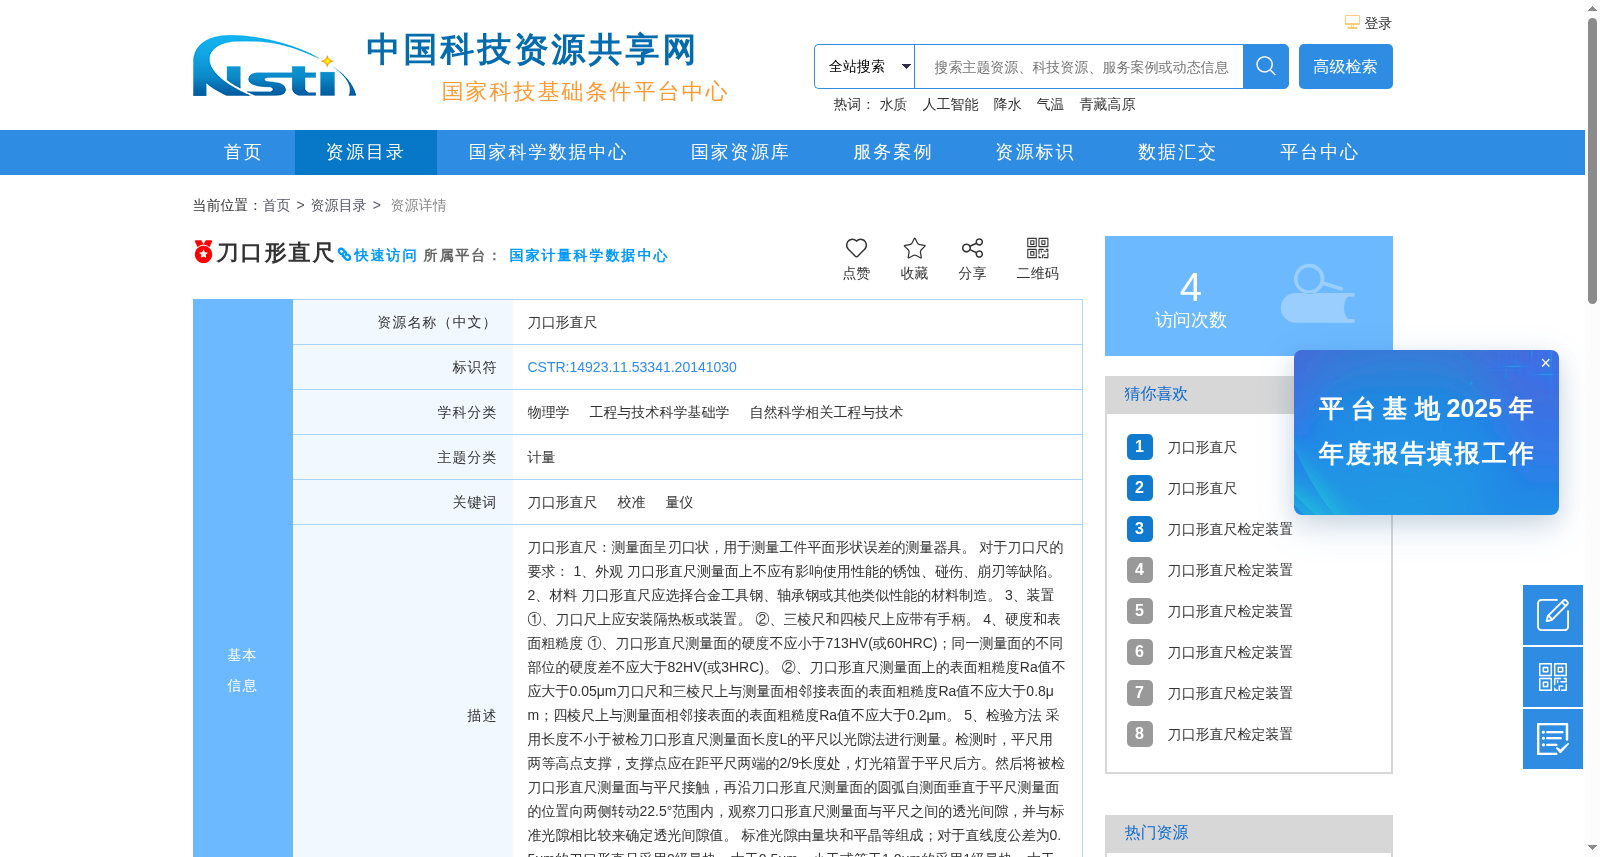
Task: Open 国家计量科学数据中心 platform link
Action: click(x=588, y=255)
